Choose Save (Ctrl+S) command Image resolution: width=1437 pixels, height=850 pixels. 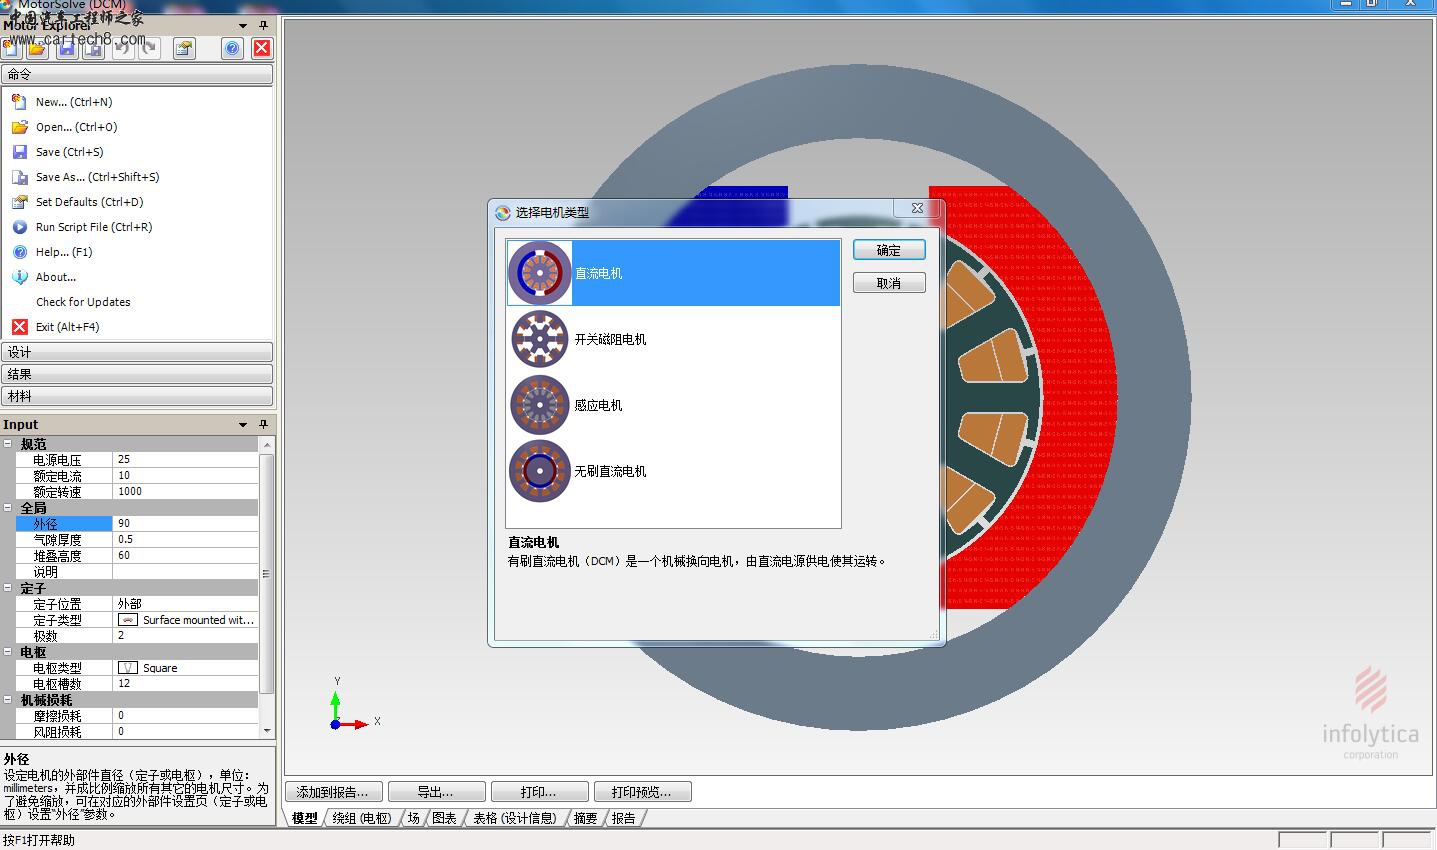[69, 152]
